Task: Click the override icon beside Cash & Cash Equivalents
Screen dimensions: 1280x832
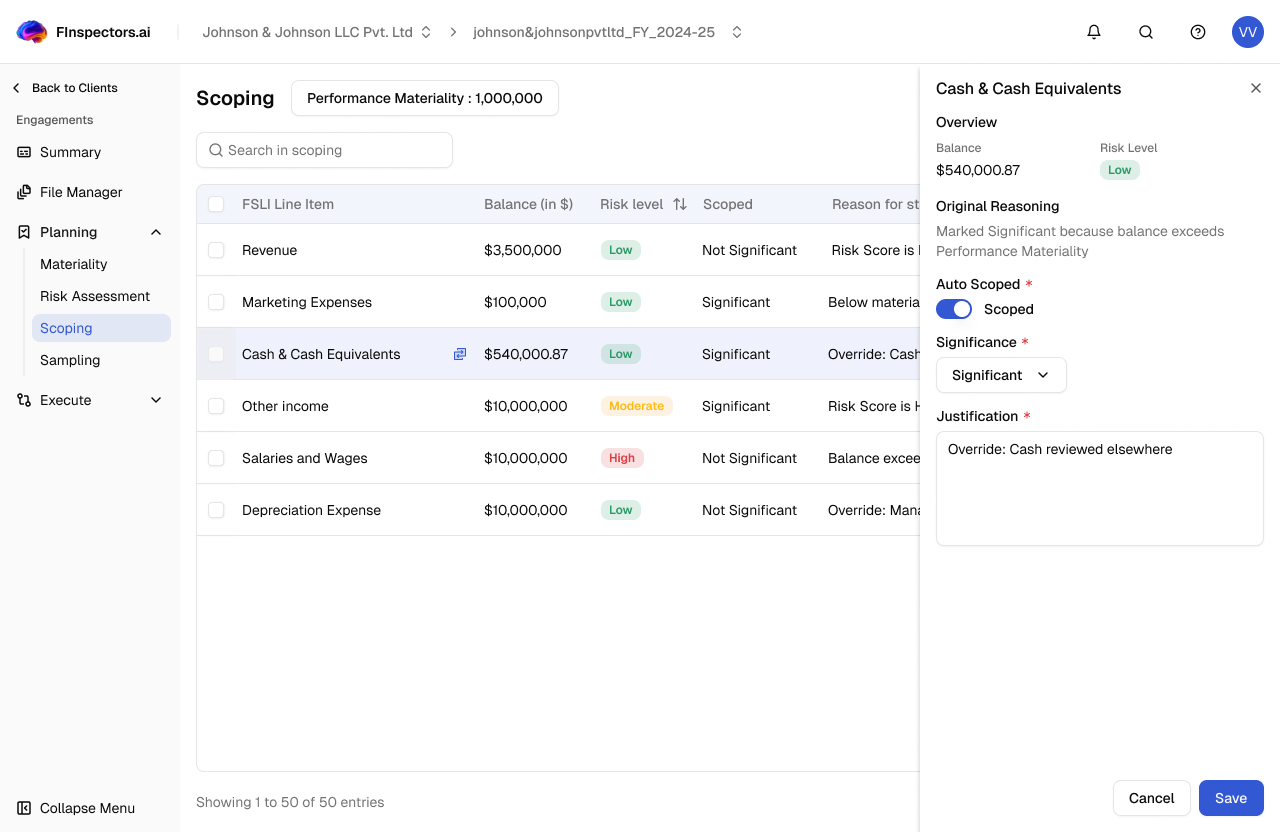Action: tap(460, 354)
